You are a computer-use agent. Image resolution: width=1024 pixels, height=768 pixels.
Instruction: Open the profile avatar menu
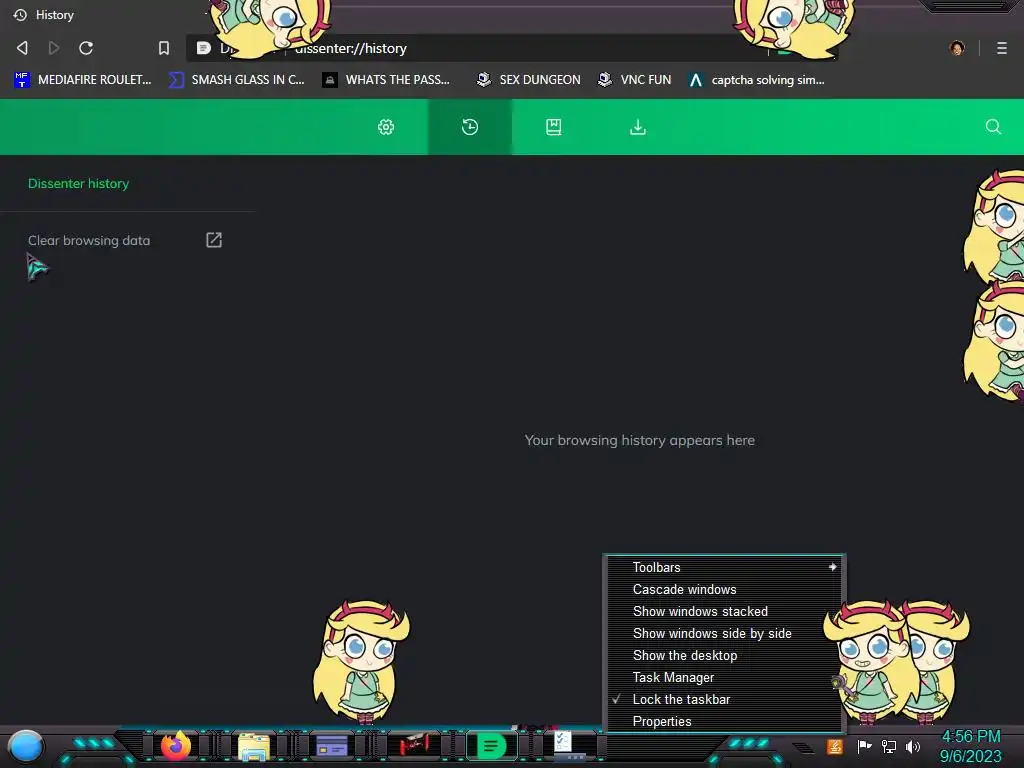coord(957,48)
